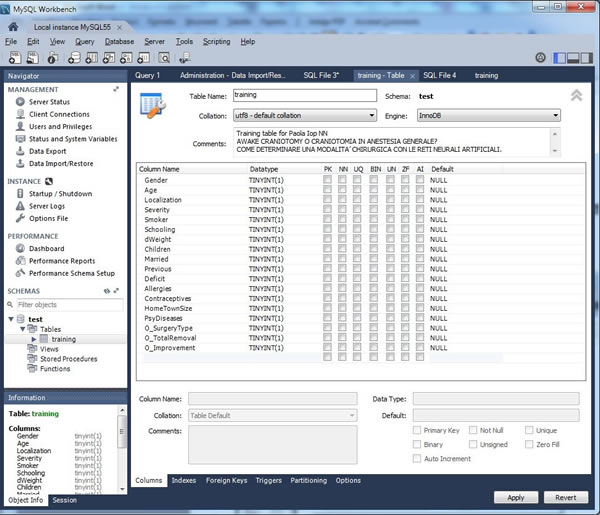The height and width of the screenshot is (515, 600).
Task: Toggle the bottom output panel icon
Action: point(573,58)
